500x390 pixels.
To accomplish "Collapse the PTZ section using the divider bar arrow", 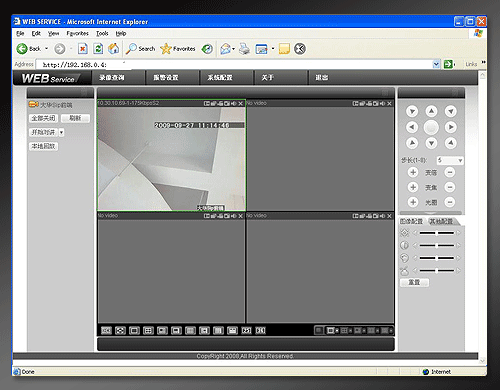I will tap(431, 213).
